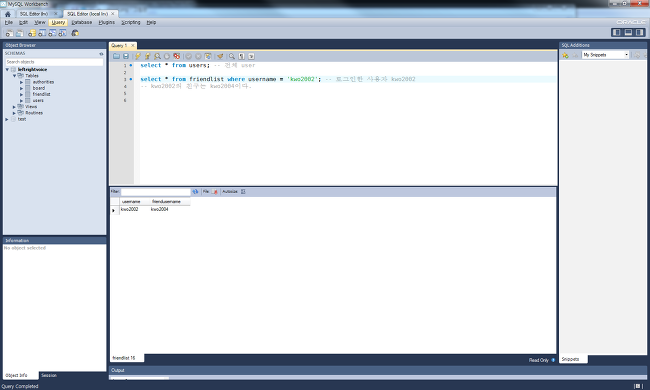Screen dimensions: 650x390
Task: Switch to first SQL Editor tab
Action: pyautogui.click(x=34, y=14)
